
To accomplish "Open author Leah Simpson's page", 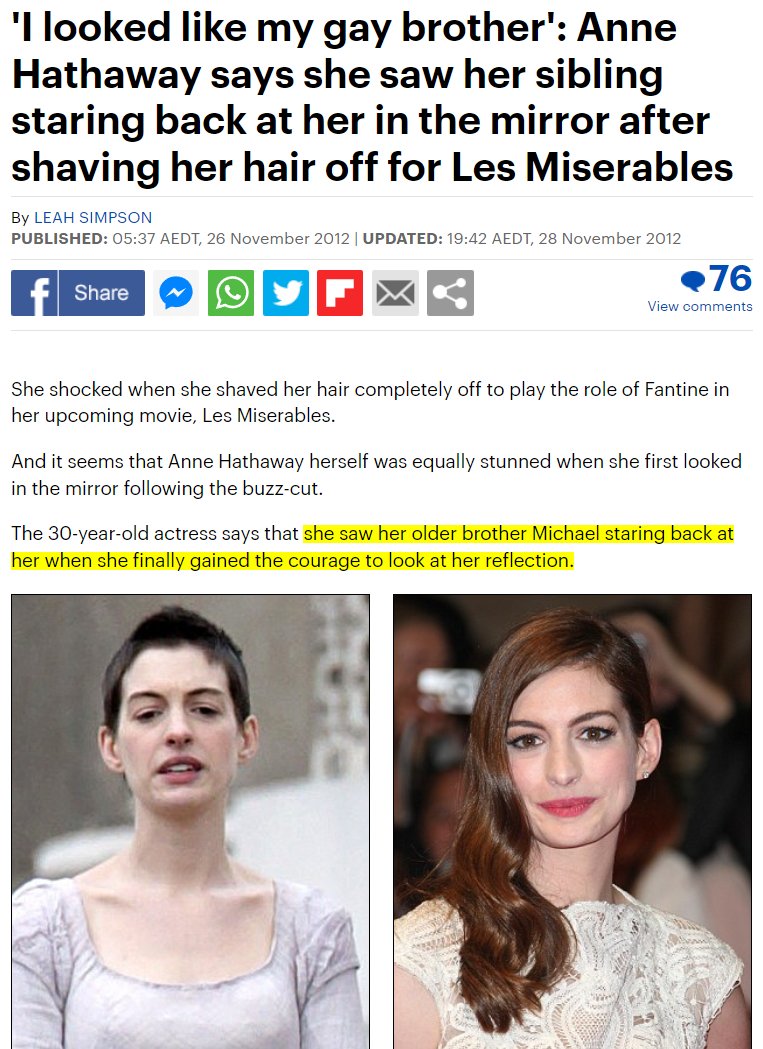I will coord(93,217).
